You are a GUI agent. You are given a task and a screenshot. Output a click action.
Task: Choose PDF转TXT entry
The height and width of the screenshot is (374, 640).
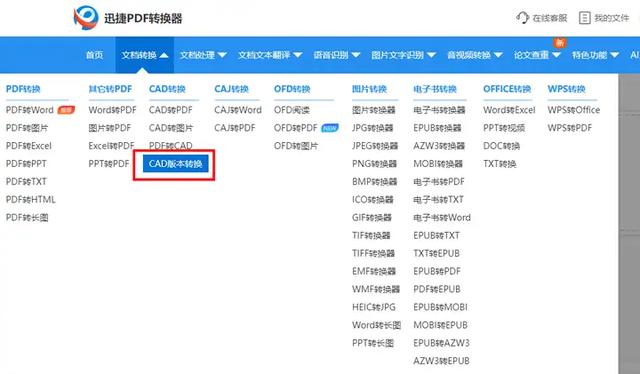pyautogui.click(x=26, y=182)
